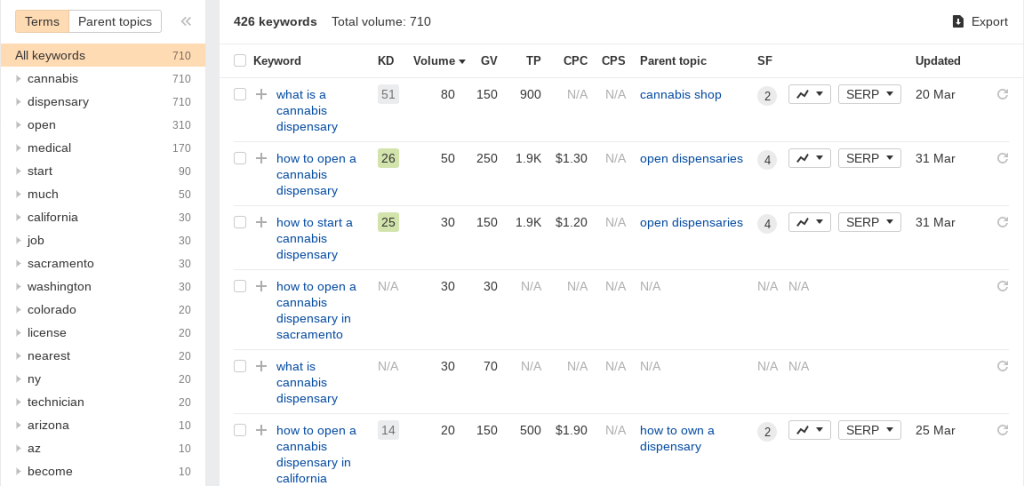Tick the select-all checkbox in Keyword header
This screenshot has width=1024, height=486.
pyautogui.click(x=240, y=61)
